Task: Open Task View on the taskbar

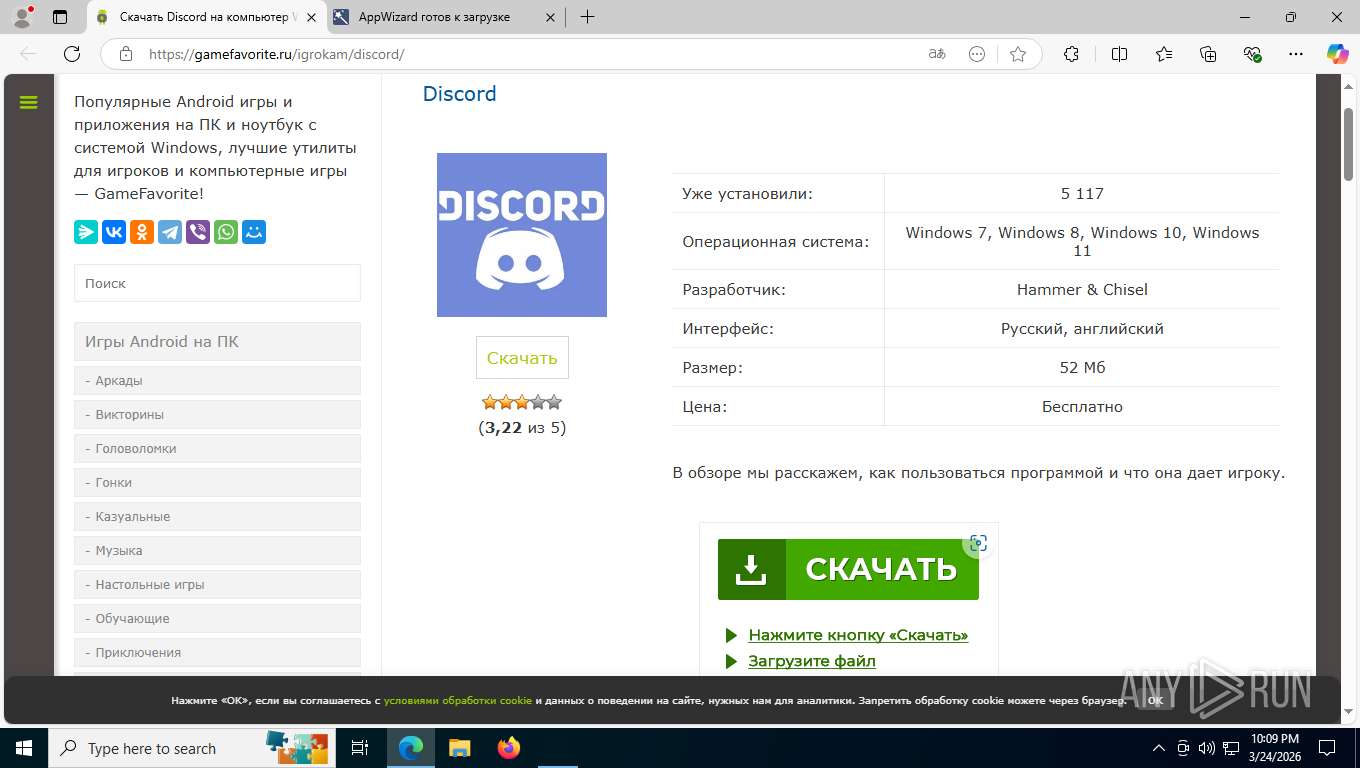Action: click(360, 748)
